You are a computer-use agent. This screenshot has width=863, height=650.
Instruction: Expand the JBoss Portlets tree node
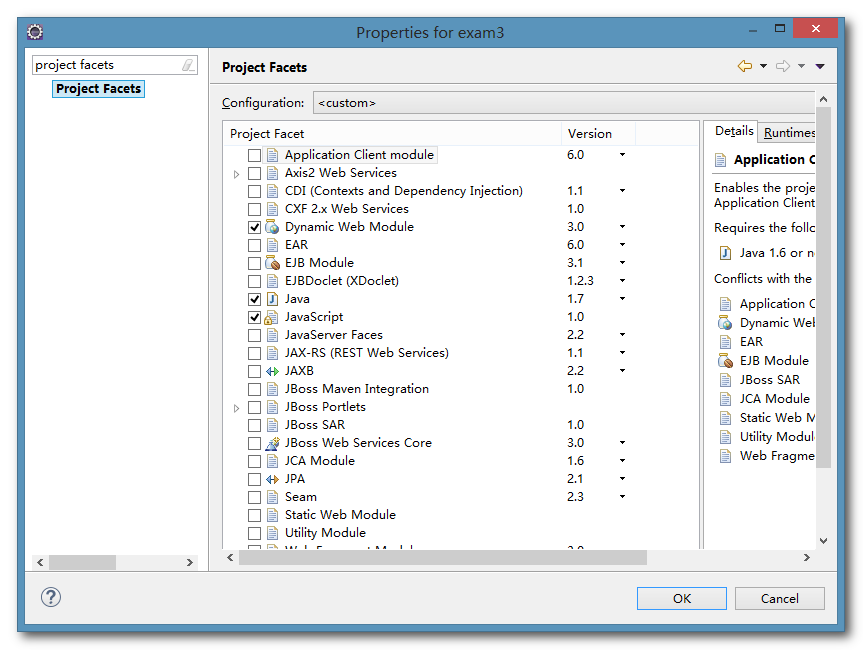point(236,408)
